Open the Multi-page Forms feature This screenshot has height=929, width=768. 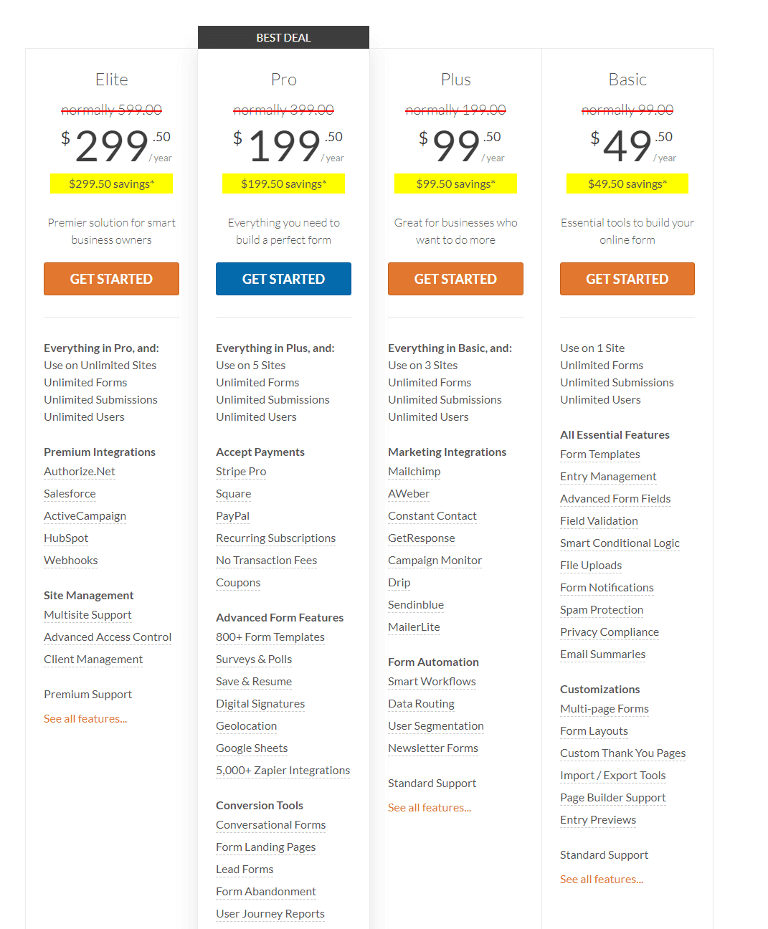click(604, 709)
